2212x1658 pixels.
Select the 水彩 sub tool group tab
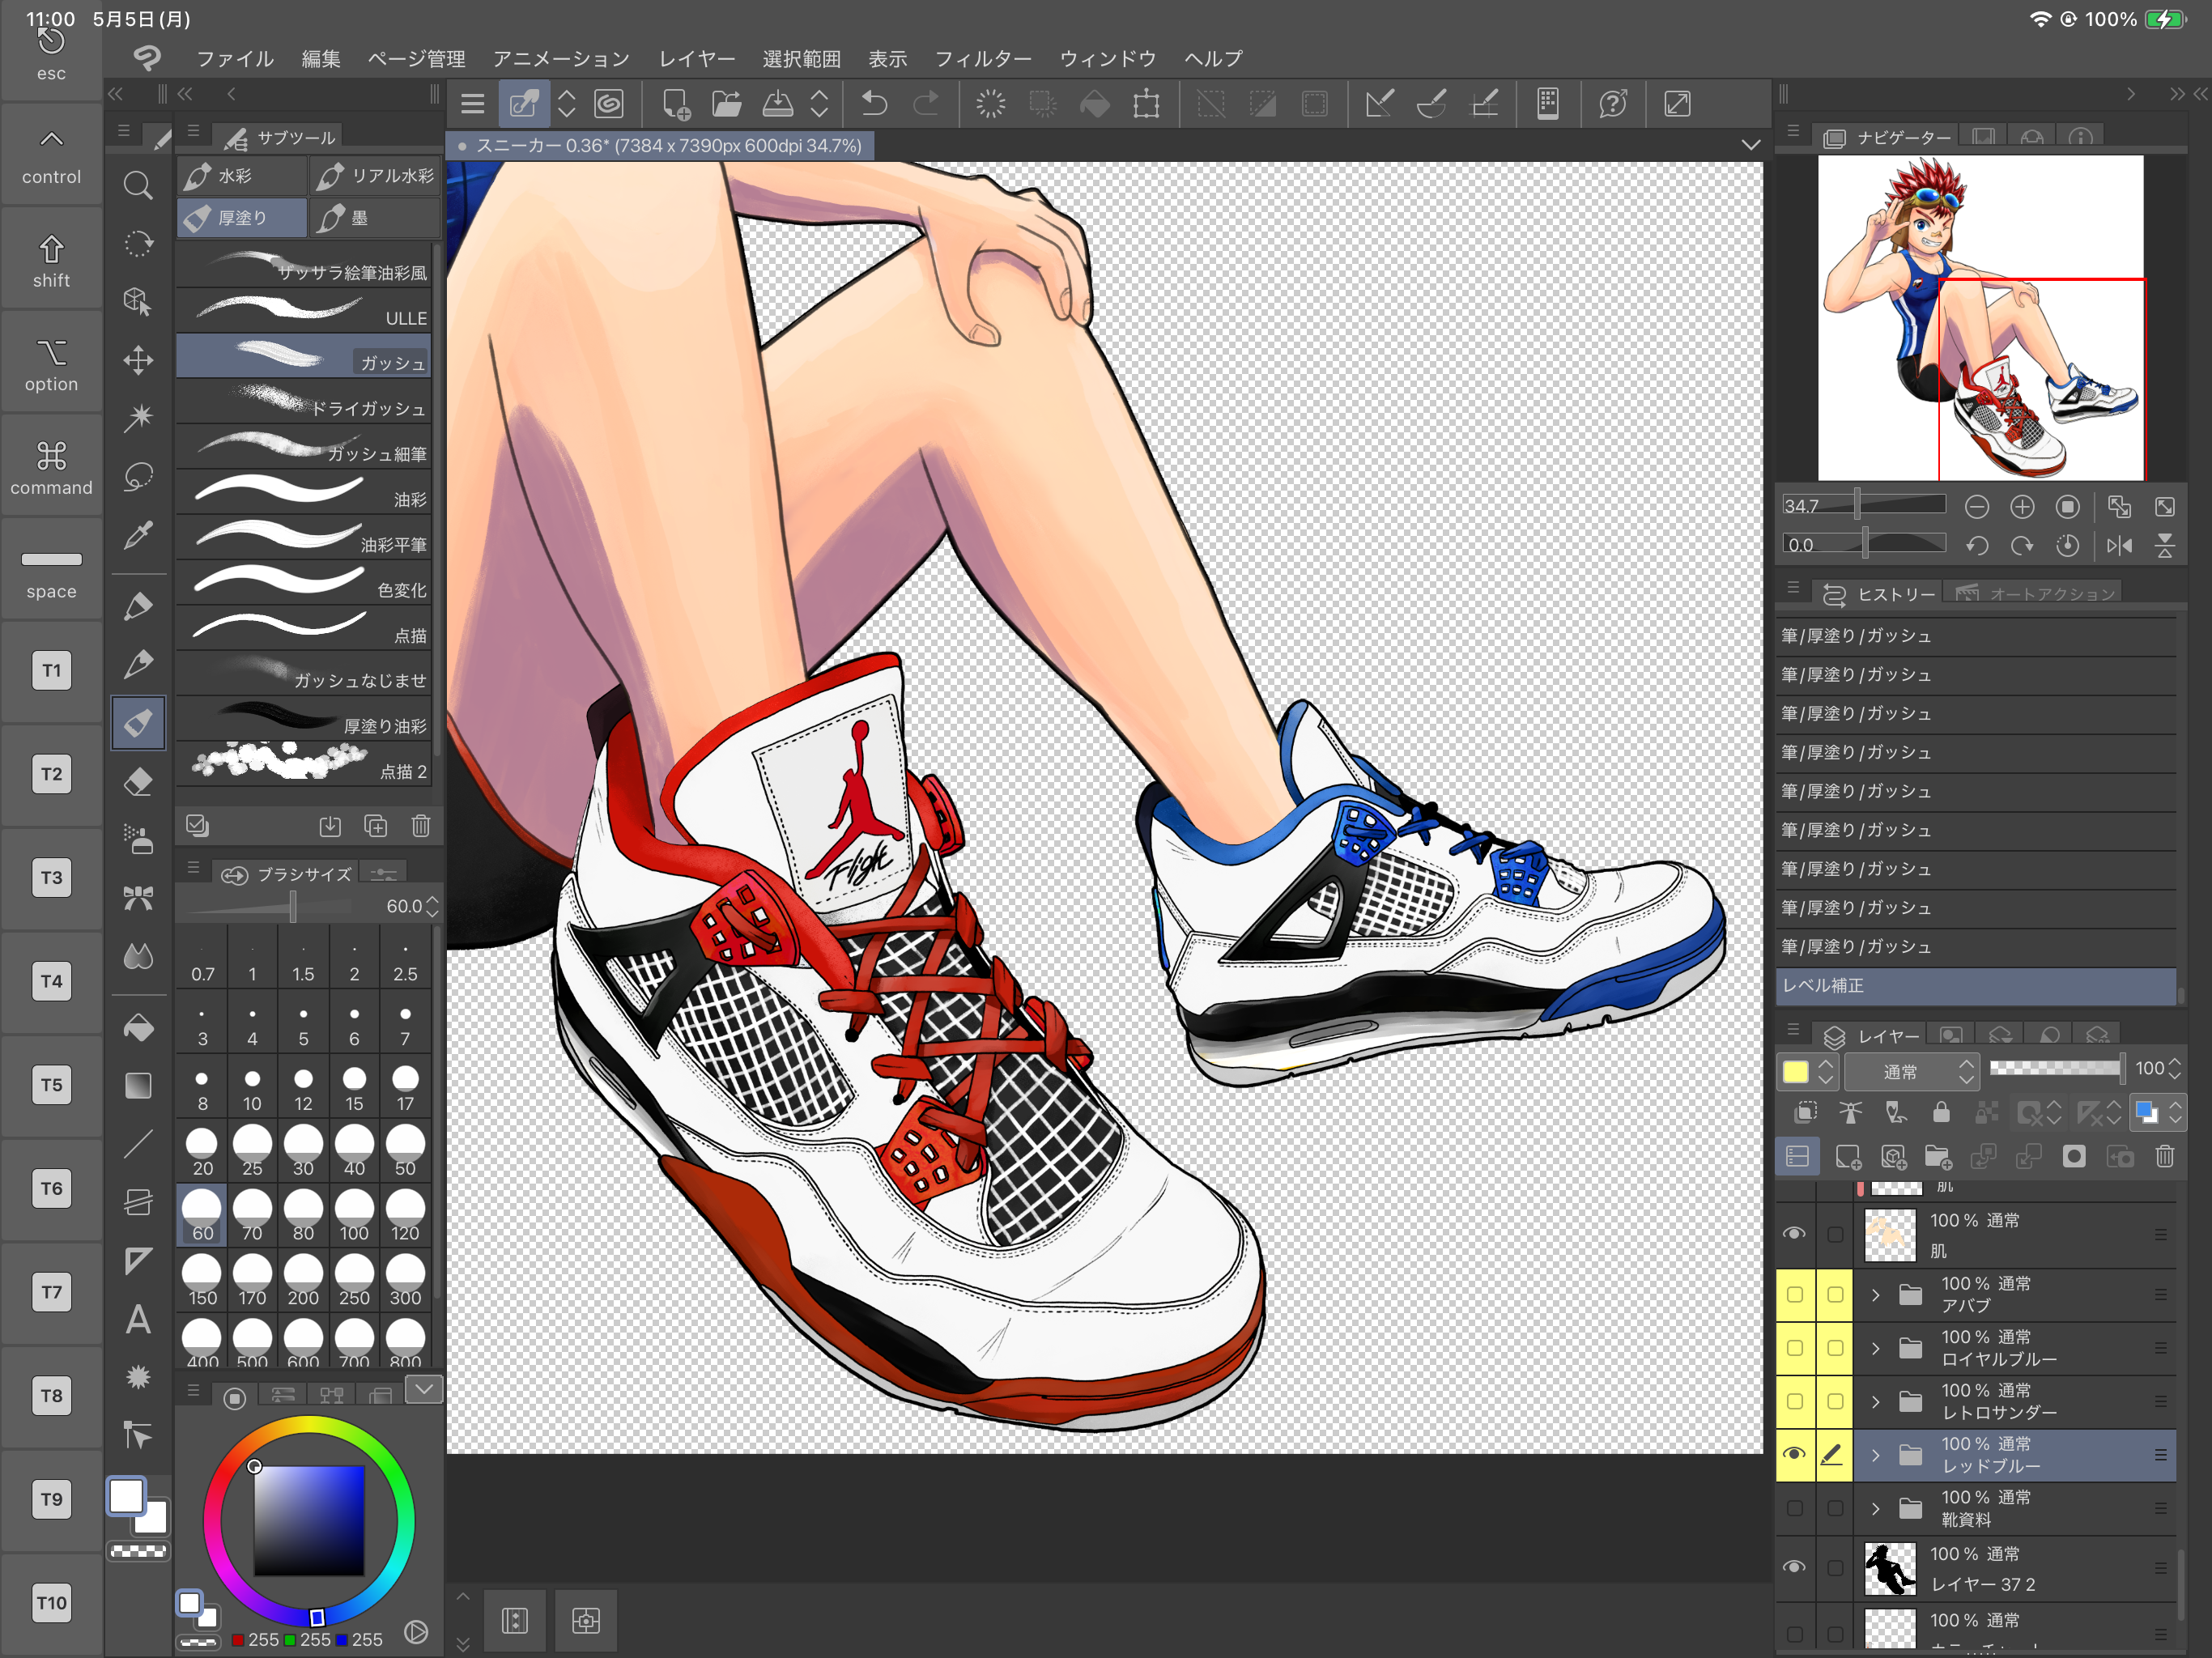pos(242,176)
